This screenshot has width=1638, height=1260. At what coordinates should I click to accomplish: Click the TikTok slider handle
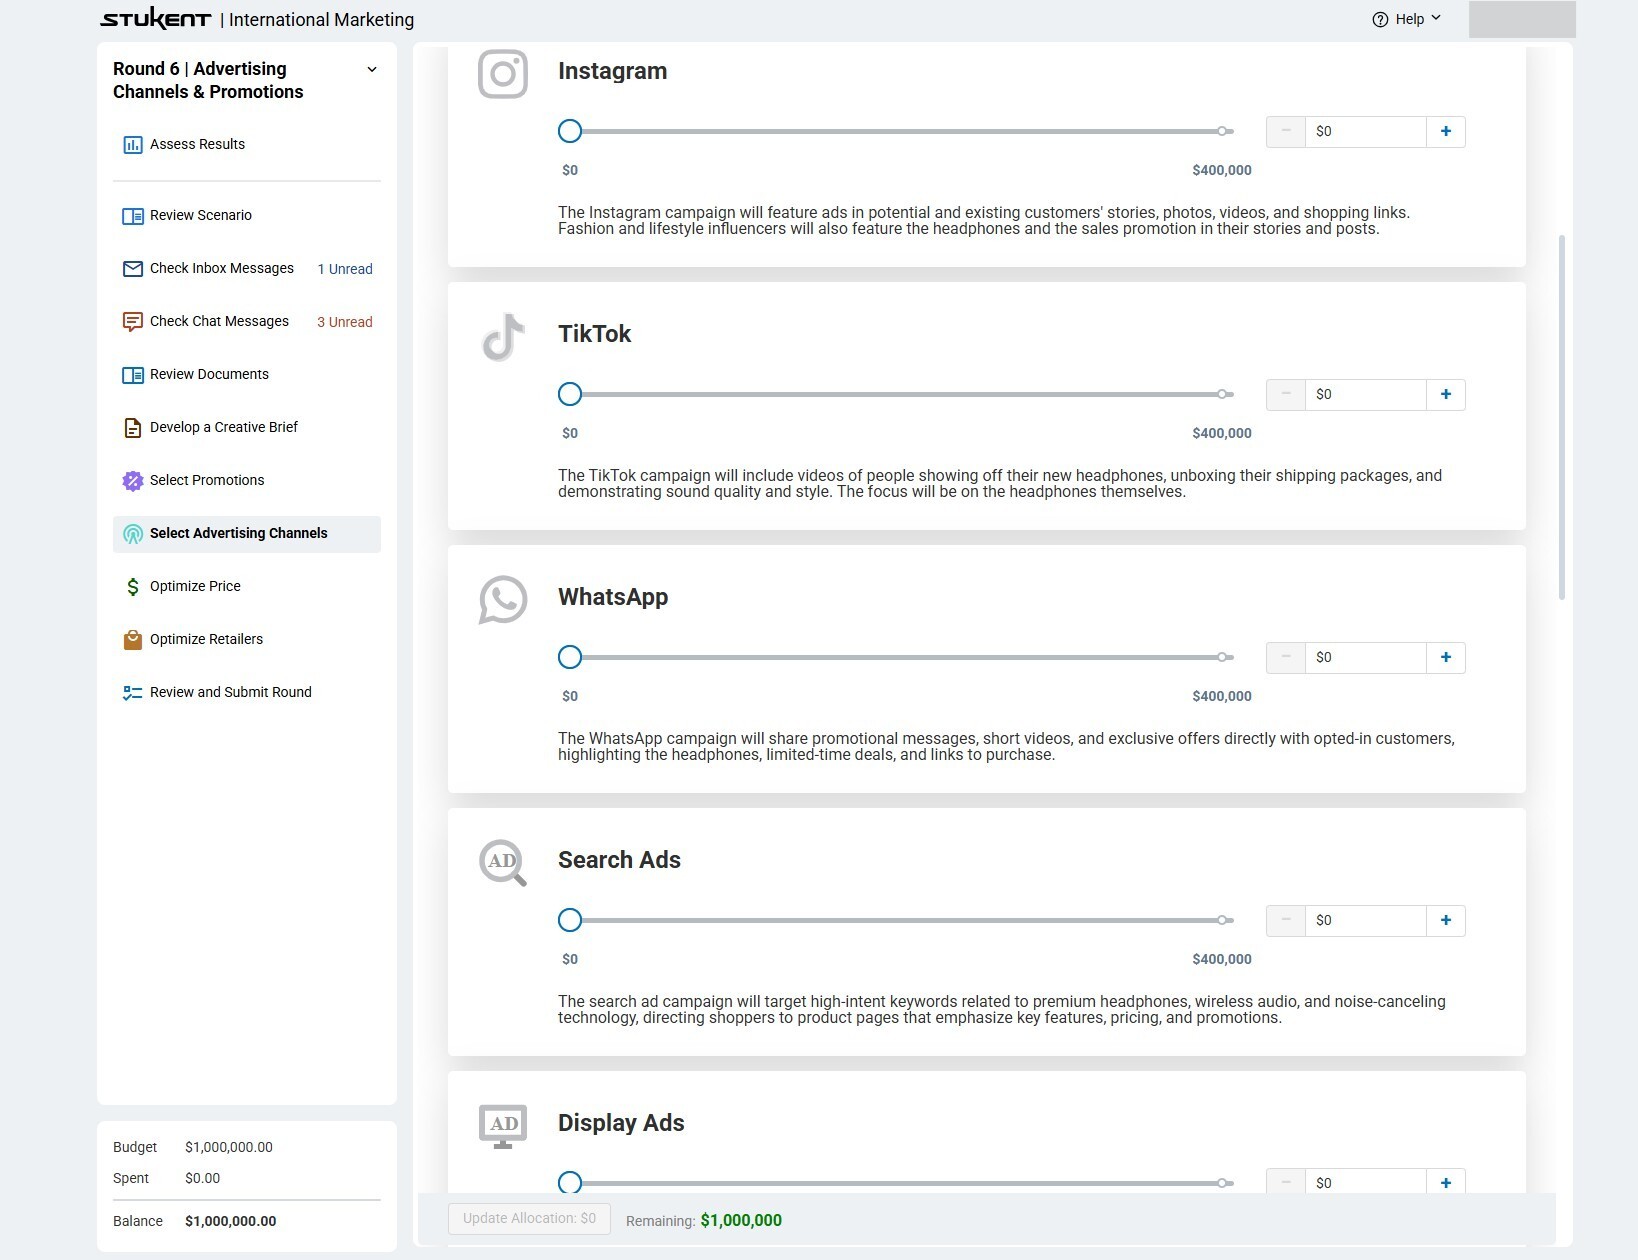(x=570, y=394)
